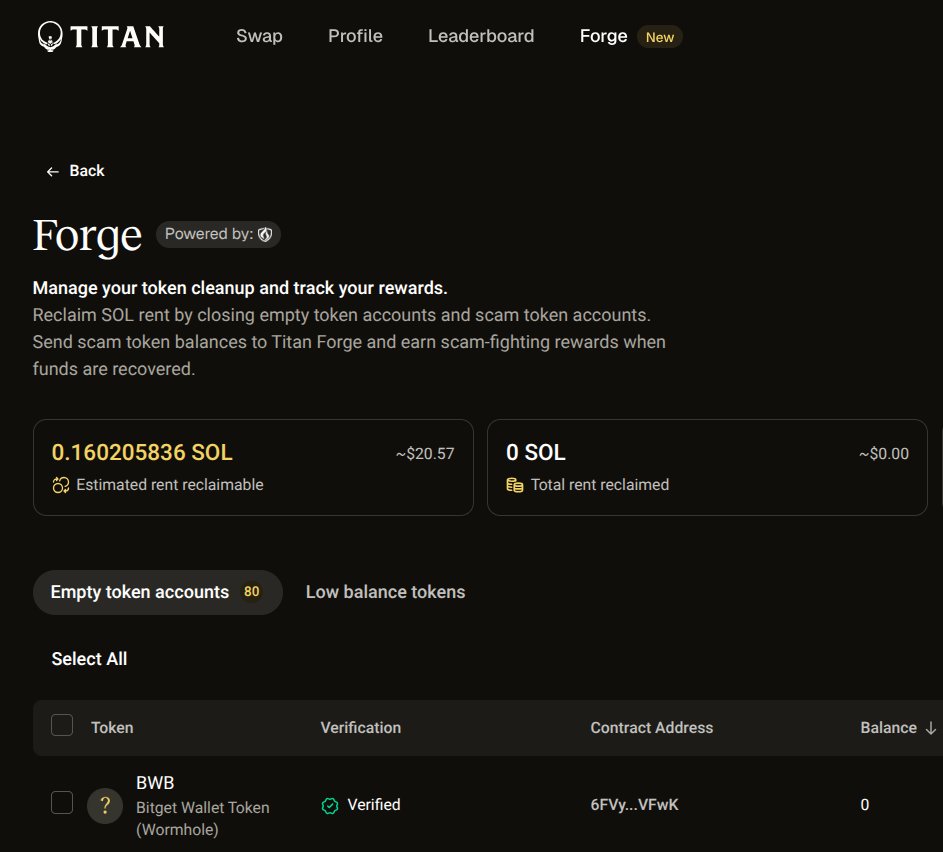
Task: Switch to Empty token accounts tab
Action: click(158, 592)
